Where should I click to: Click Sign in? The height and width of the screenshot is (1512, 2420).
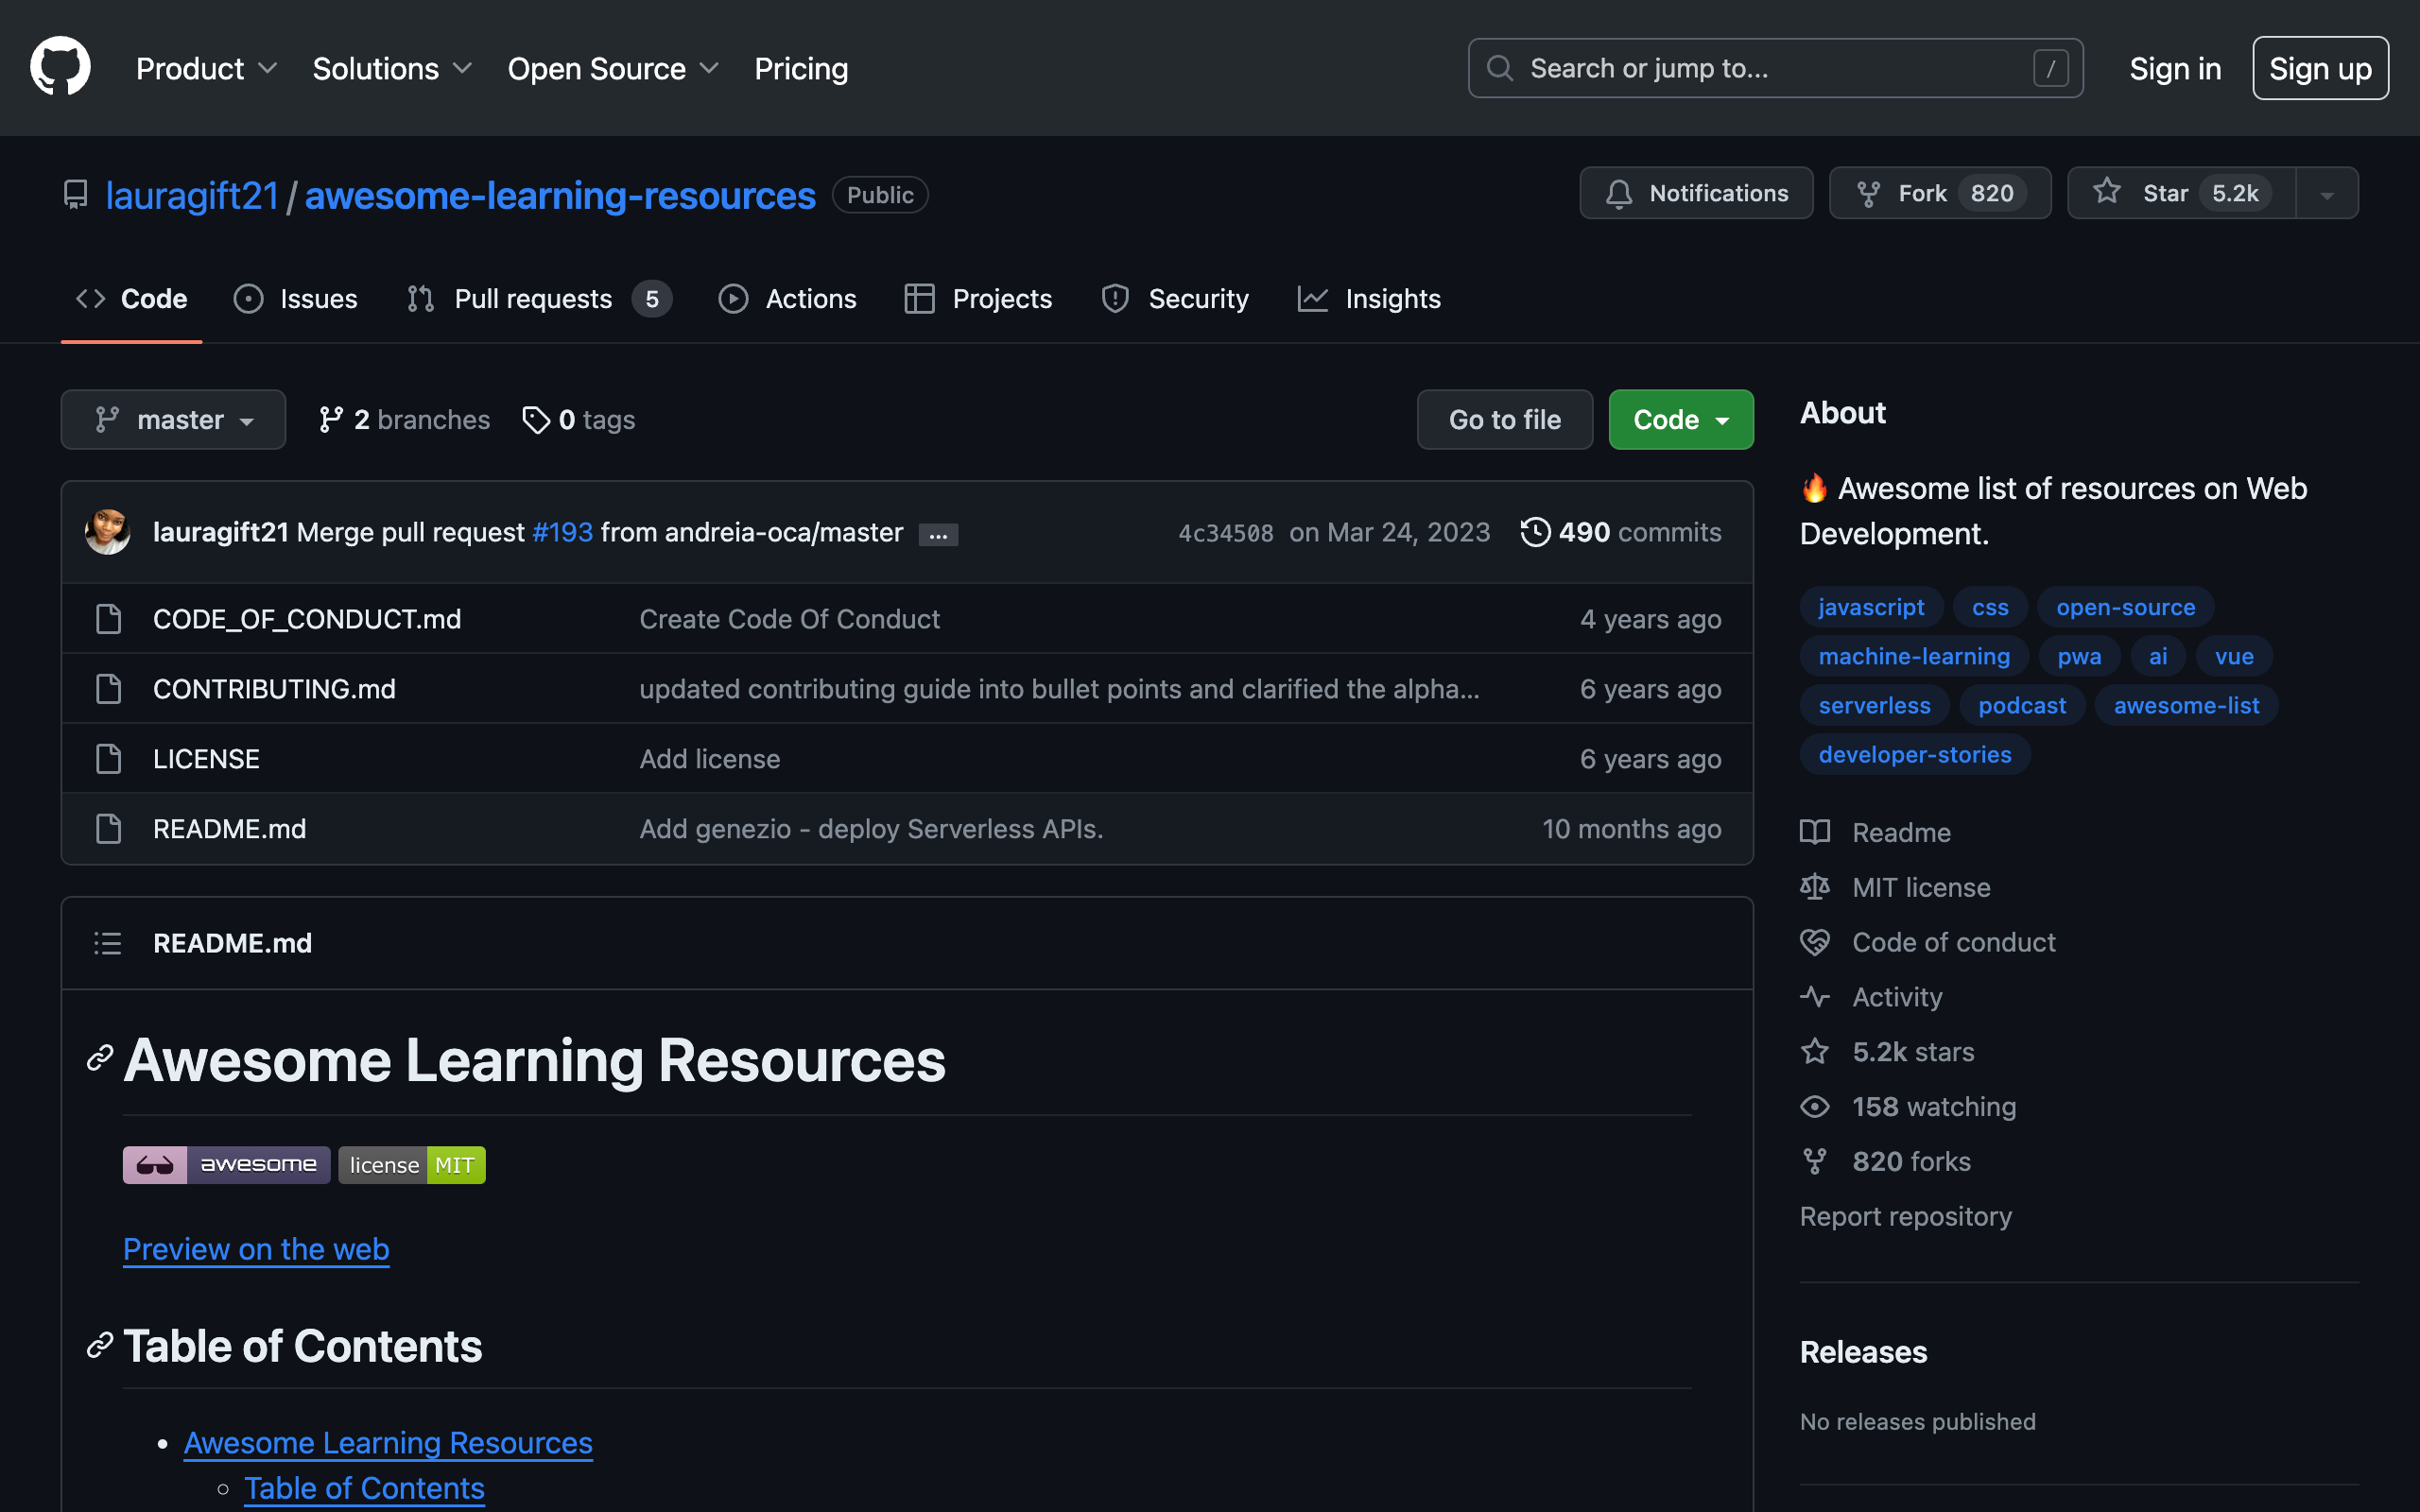(x=2175, y=68)
